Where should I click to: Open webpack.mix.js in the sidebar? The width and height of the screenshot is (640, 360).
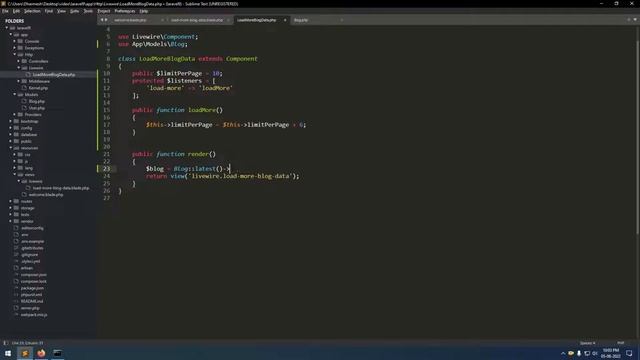[x=34, y=315]
